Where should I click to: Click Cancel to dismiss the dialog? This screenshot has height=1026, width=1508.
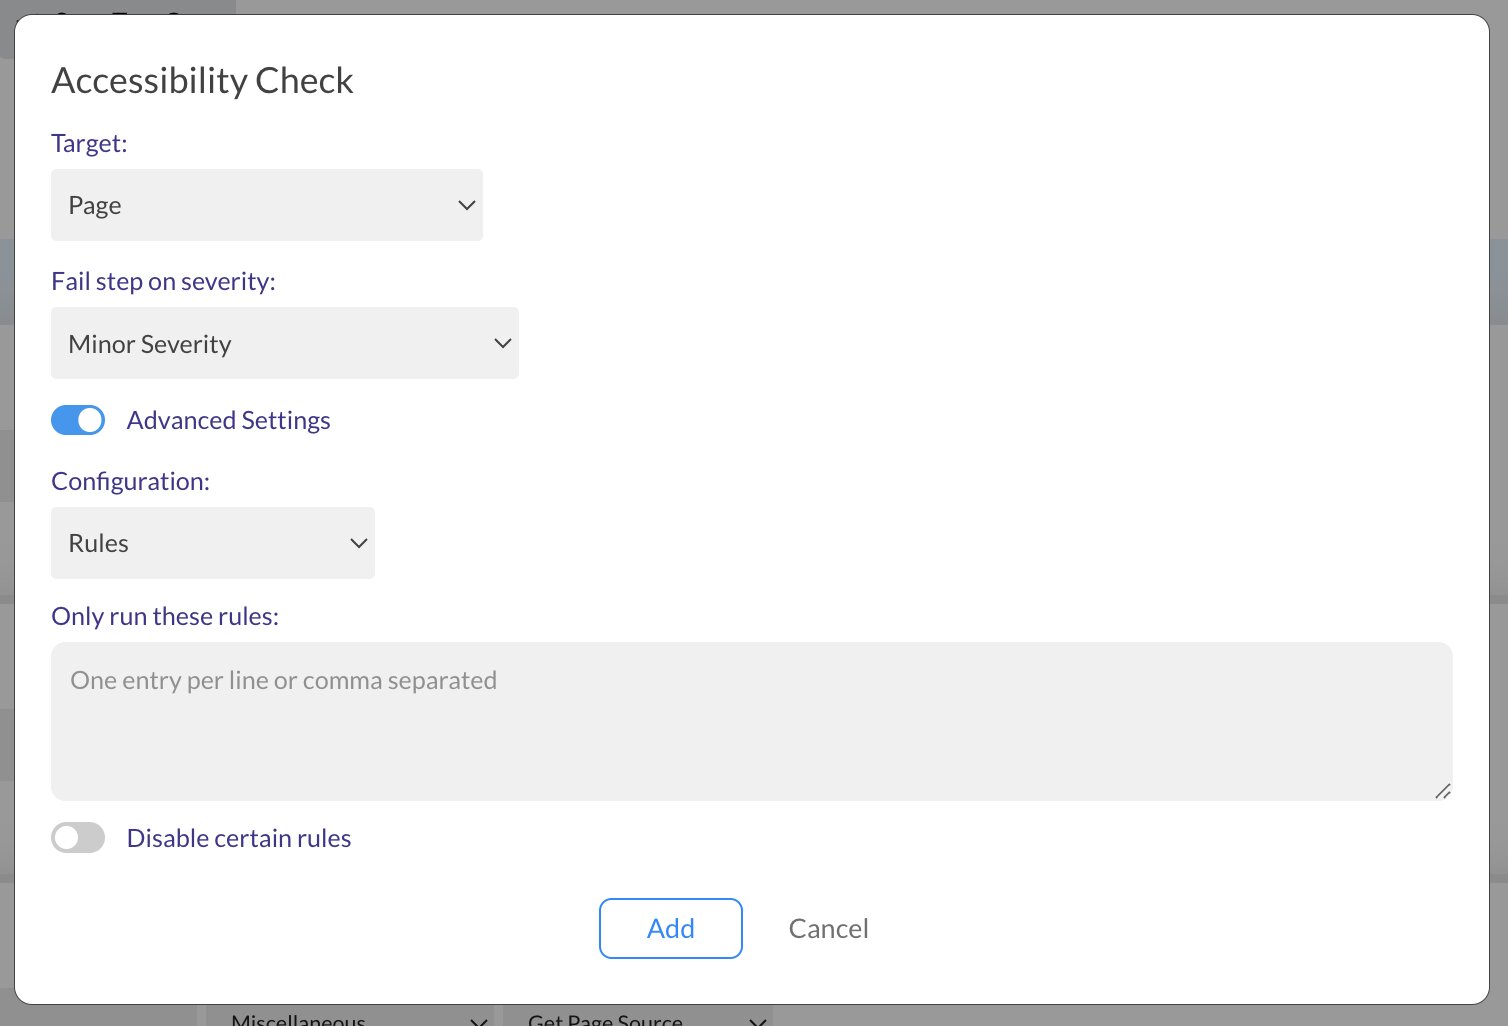(828, 928)
